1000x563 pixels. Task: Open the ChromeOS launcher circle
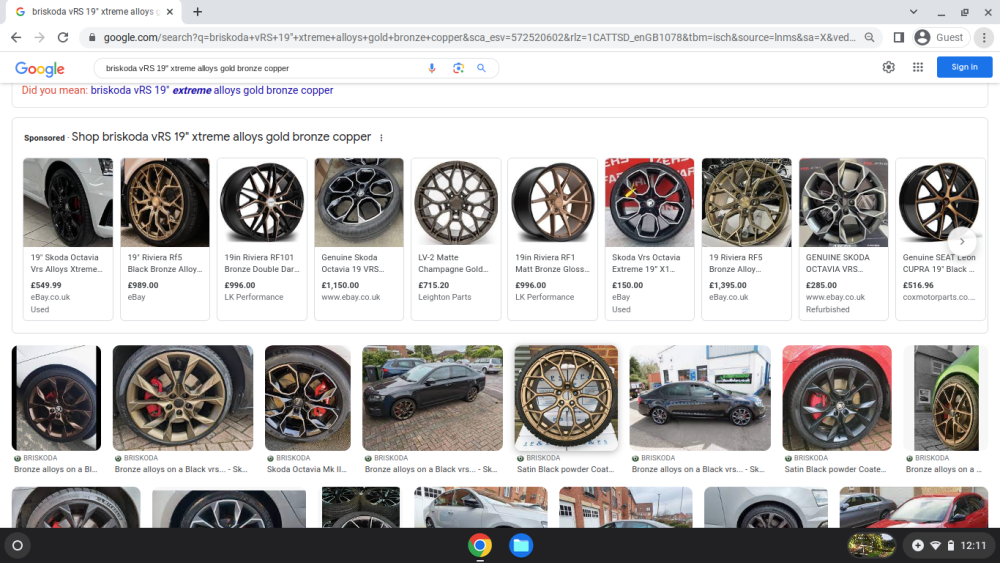[x=18, y=546]
